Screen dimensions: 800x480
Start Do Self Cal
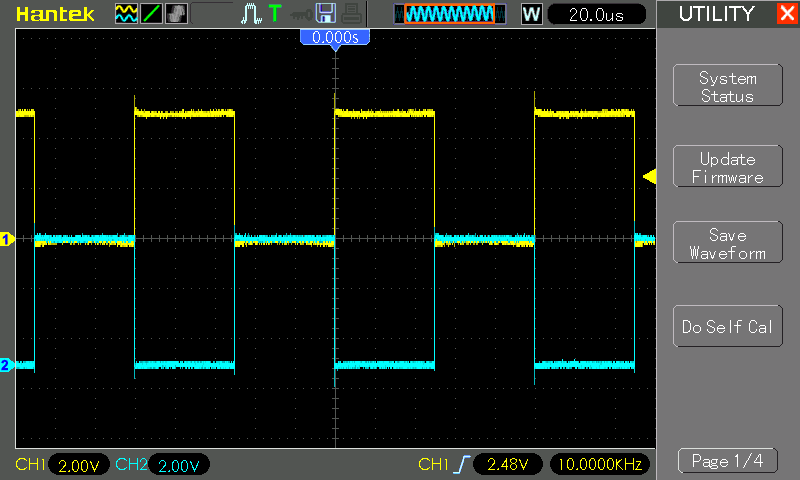(x=728, y=326)
